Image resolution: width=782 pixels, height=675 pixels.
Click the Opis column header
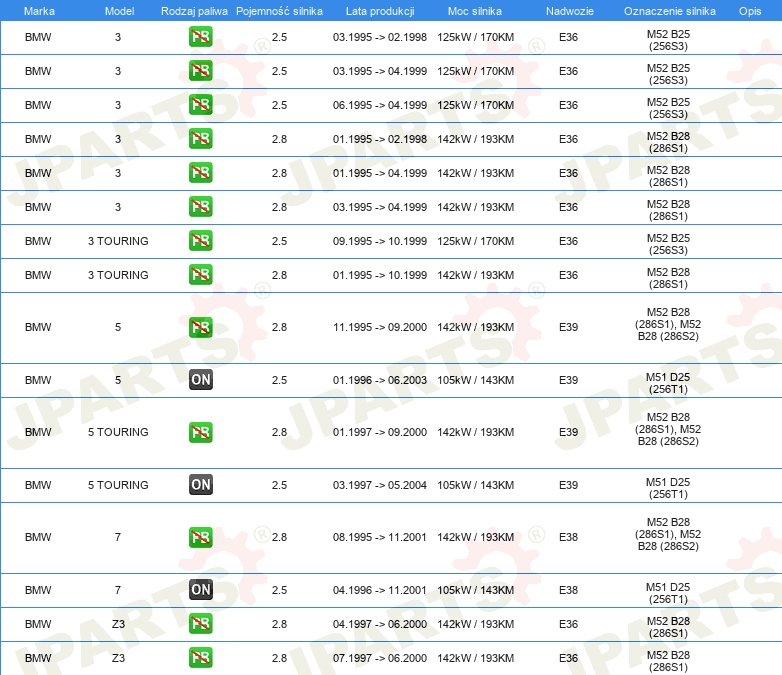pos(750,11)
